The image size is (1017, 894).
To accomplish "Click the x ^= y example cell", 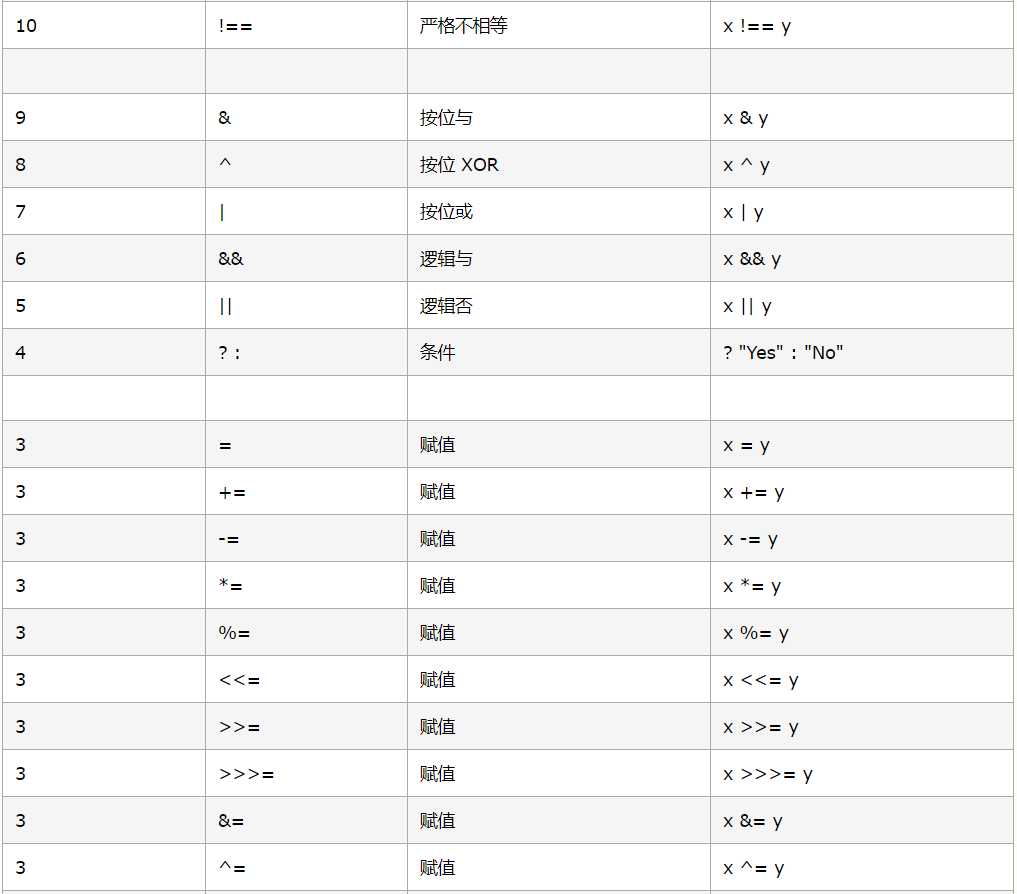I will pos(862,867).
